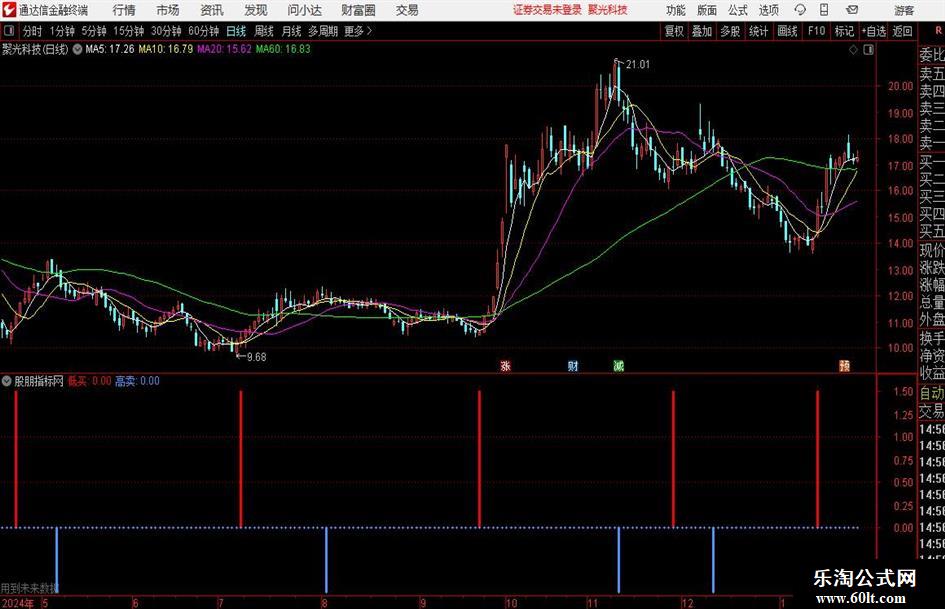Select the 日线 period tab
945x609 pixels.
click(236, 31)
